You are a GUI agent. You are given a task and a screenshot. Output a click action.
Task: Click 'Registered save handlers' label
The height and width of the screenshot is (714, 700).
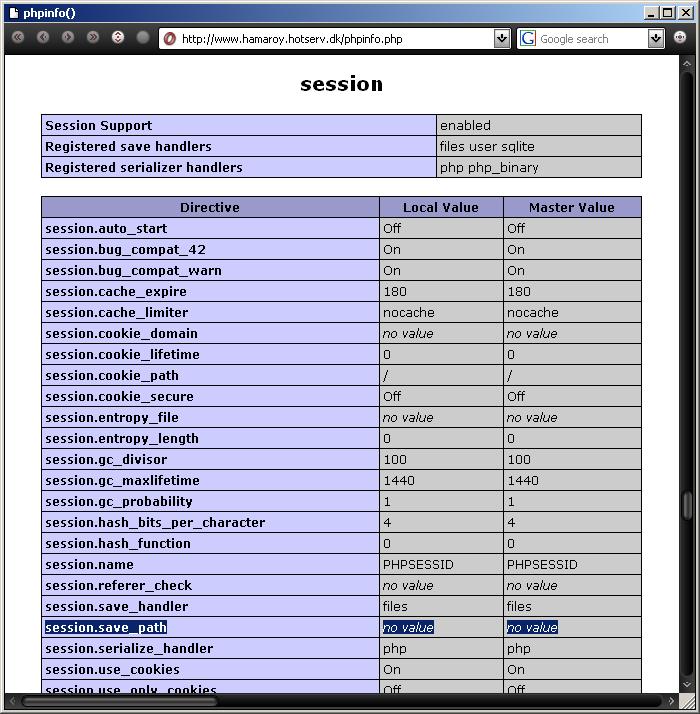pyautogui.click(x=128, y=146)
